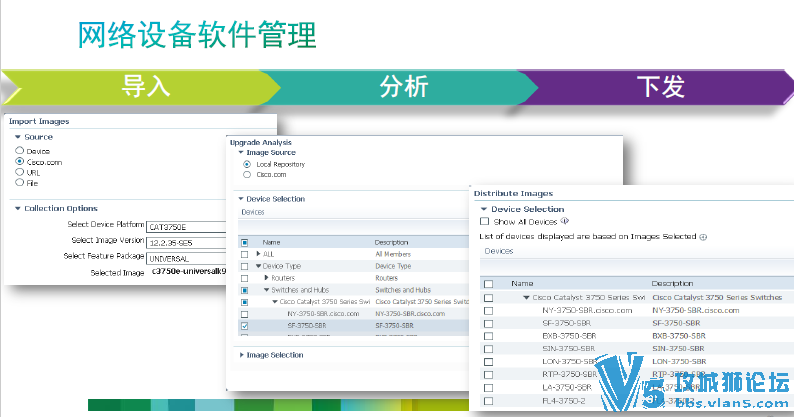
Task: Check NY-3750-SBR.cisco.com in Upgrade Analysis list
Action: click(x=245, y=314)
